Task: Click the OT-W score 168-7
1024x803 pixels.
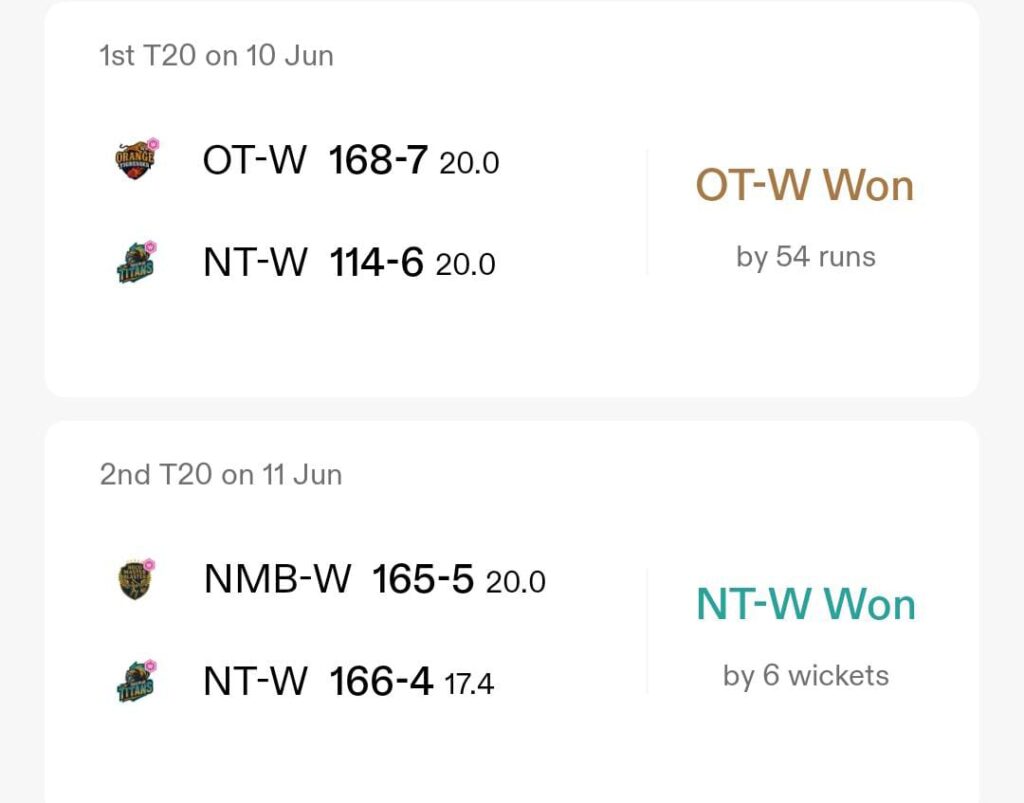Action: click(x=378, y=160)
